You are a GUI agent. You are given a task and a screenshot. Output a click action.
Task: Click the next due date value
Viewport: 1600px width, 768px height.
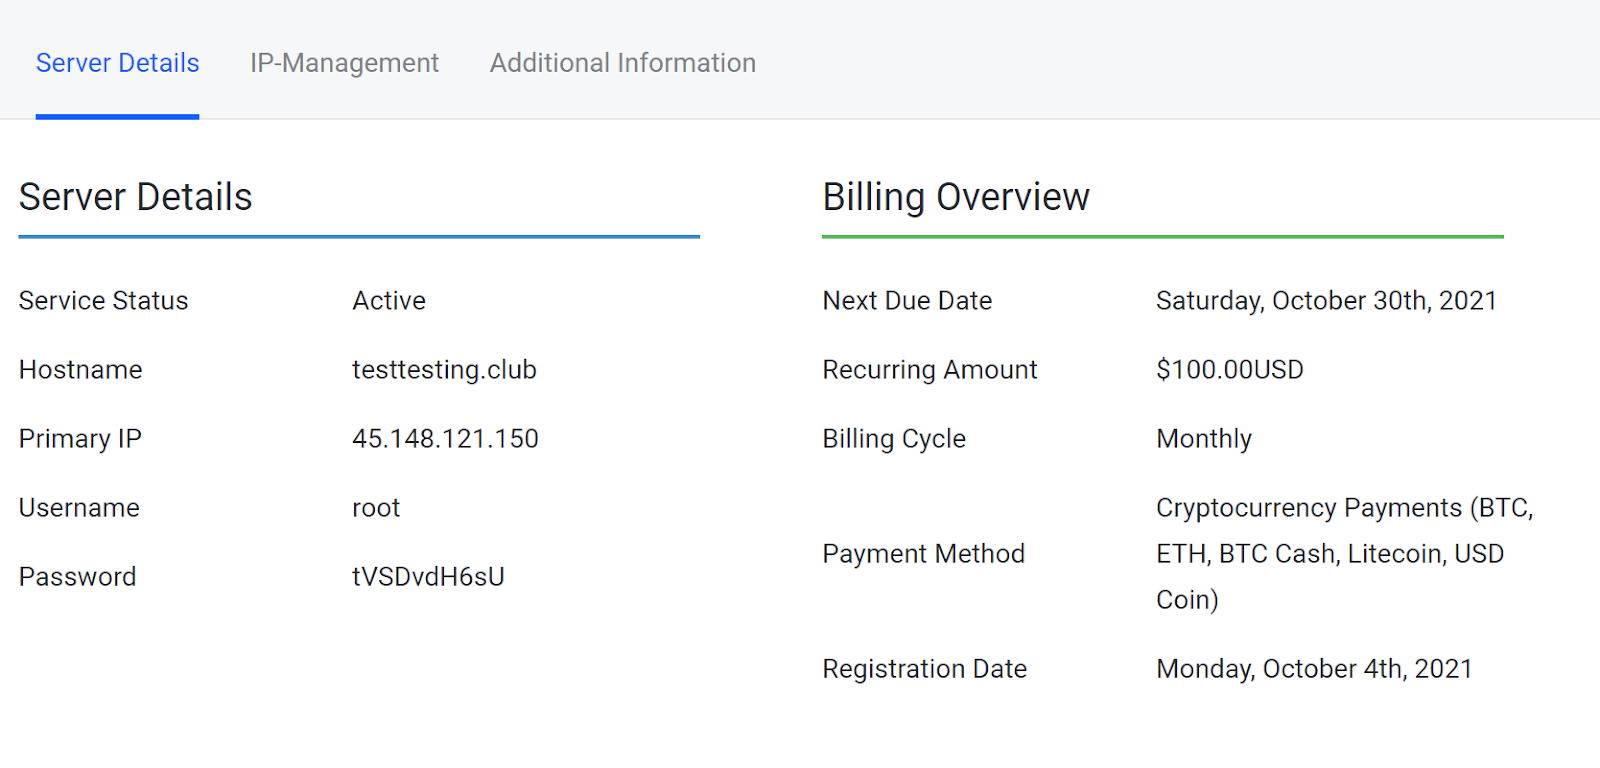coord(1325,301)
